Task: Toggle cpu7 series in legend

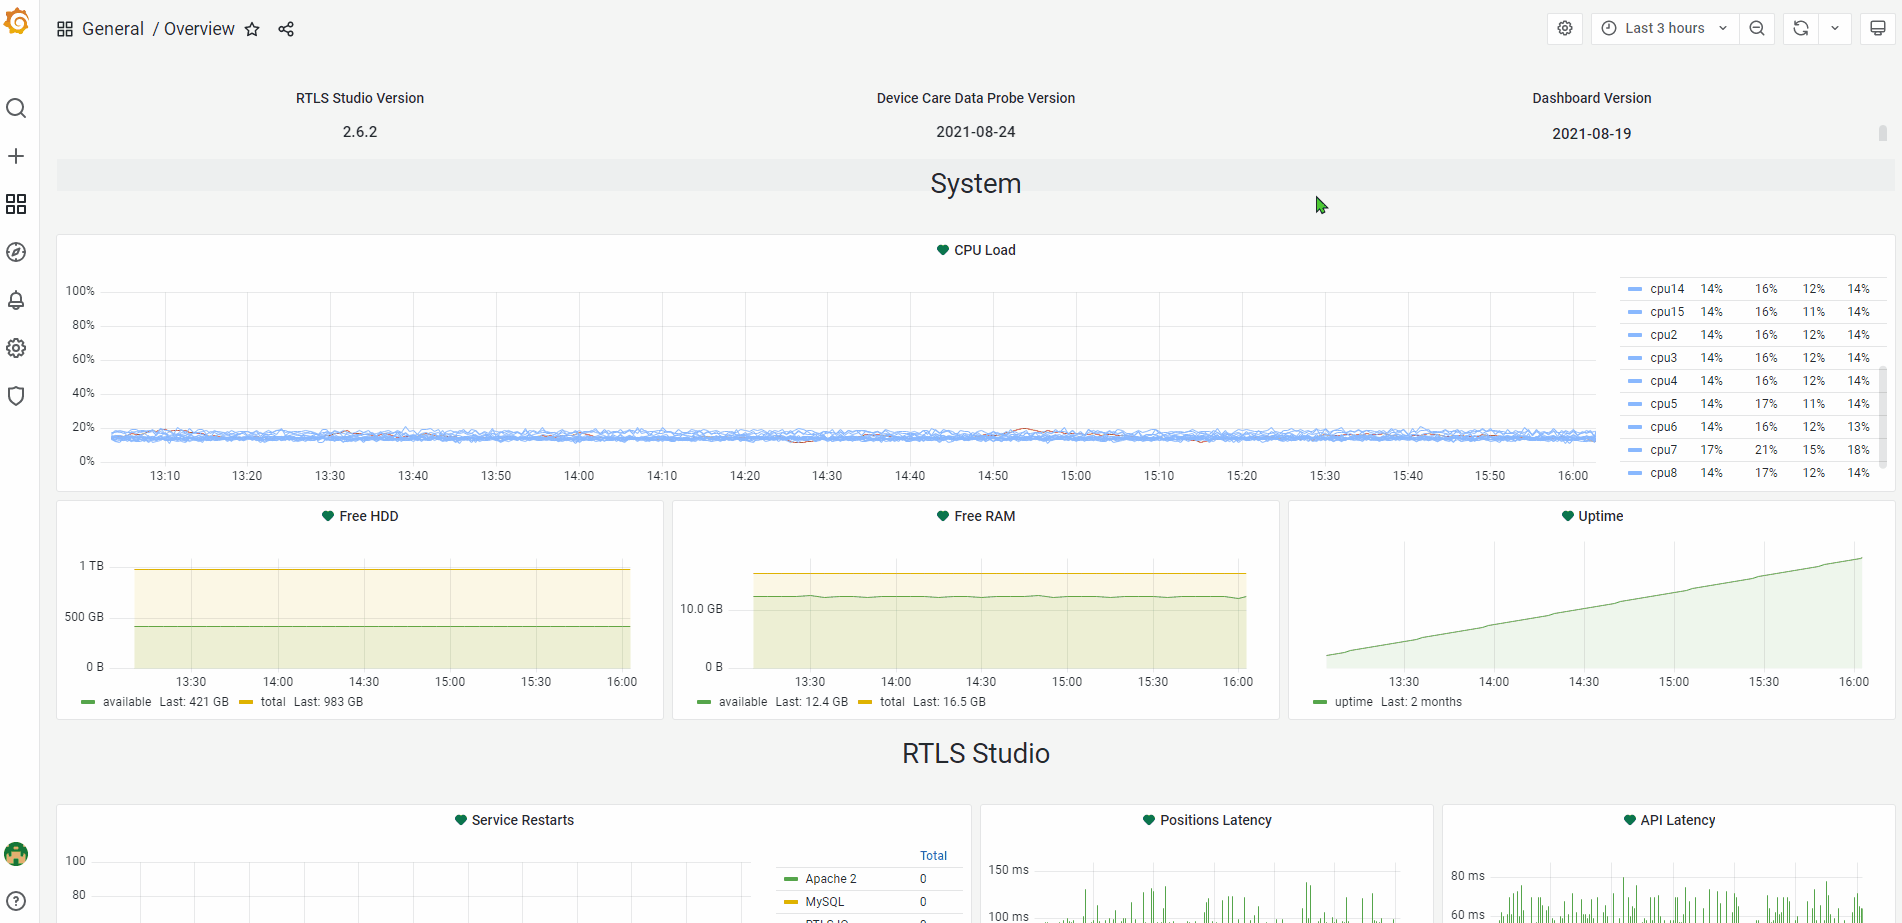Action: (x=1663, y=450)
